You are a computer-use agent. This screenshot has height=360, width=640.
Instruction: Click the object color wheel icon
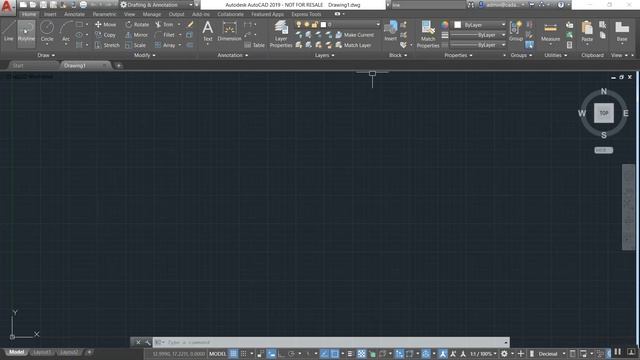click(444, 24)
